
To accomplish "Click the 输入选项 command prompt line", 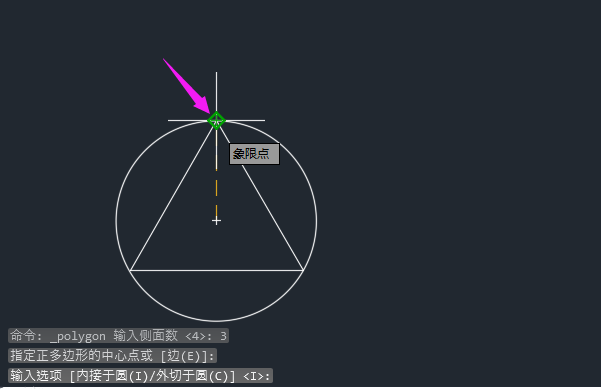I will tap(140, 376).
